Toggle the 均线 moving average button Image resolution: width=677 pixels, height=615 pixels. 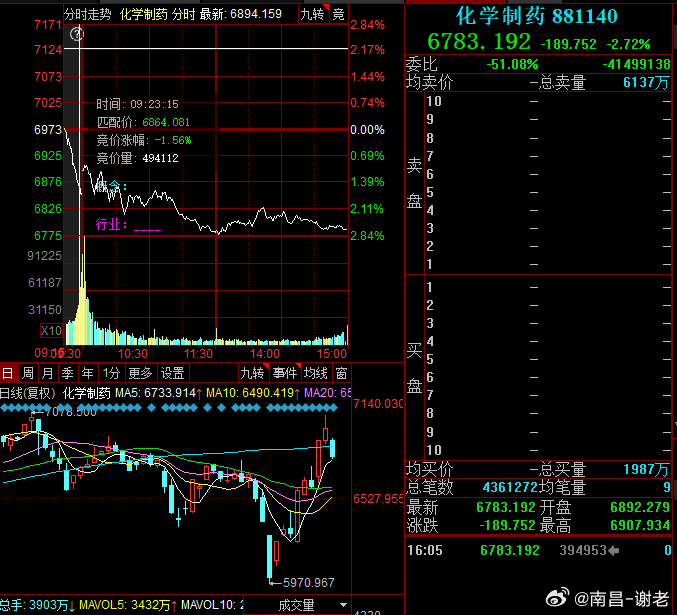point(316,373)
